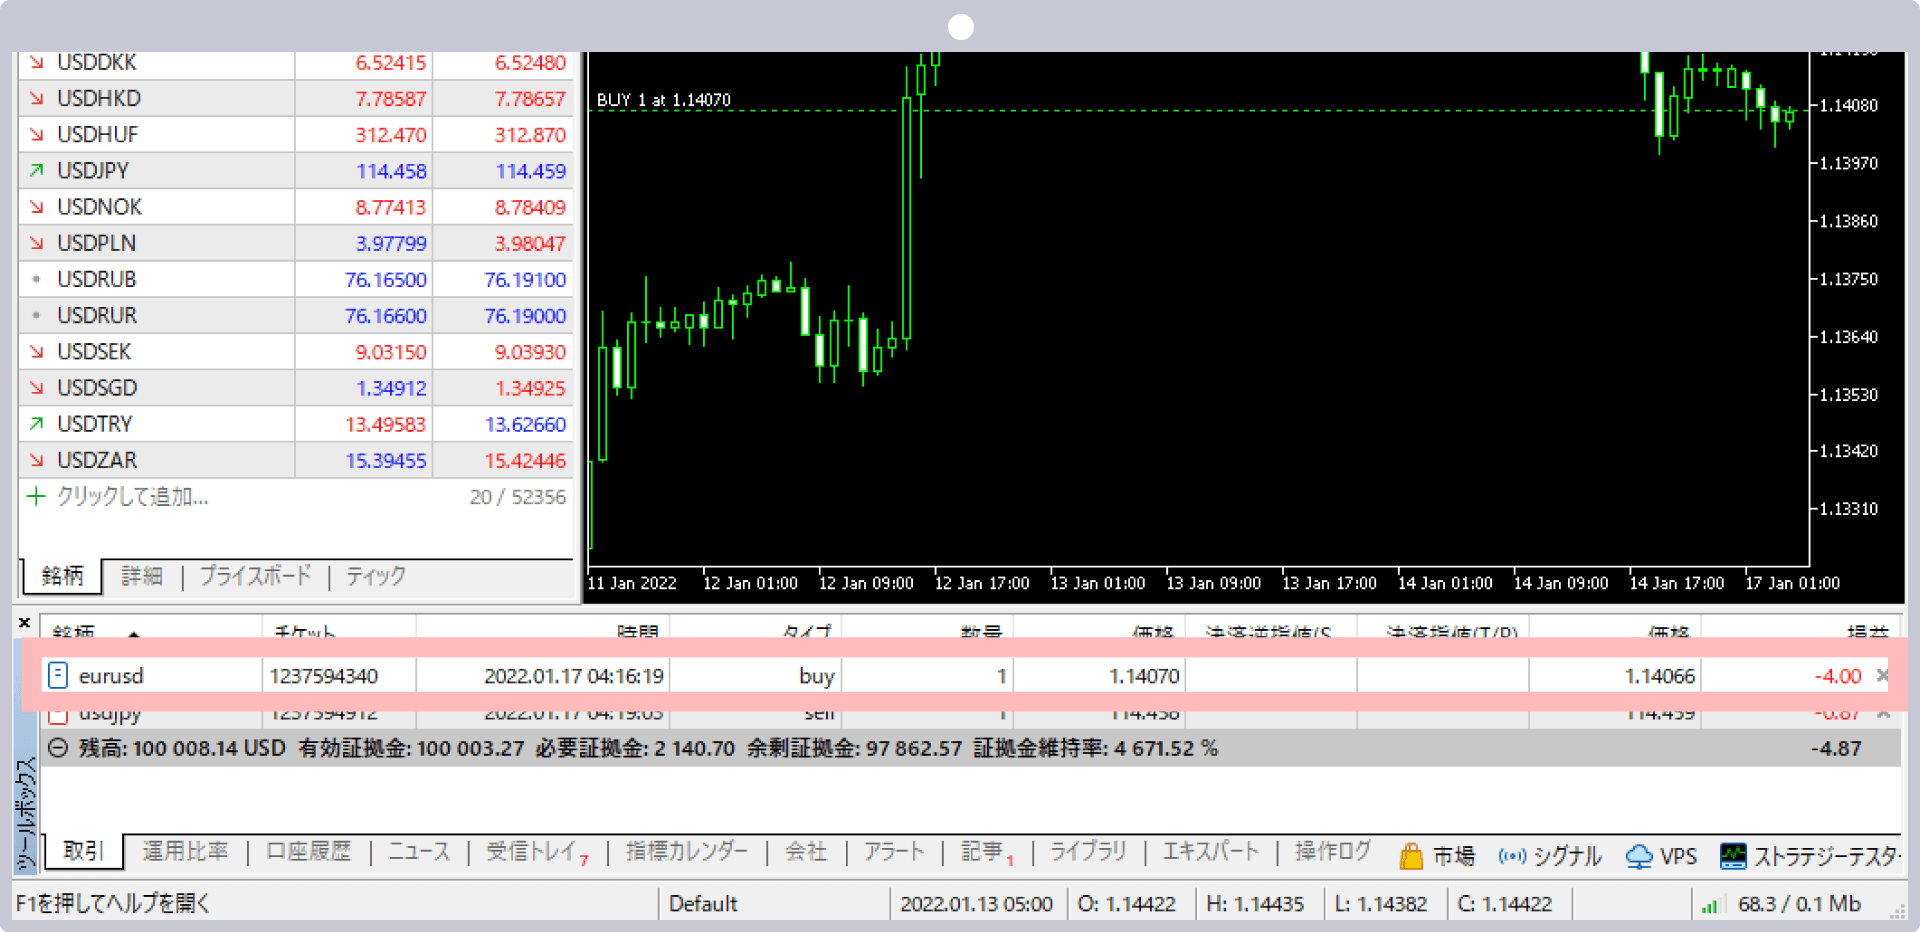Open the プライスボード tab
Viewport: 1920px width, 932px height.
coord(255,576)
